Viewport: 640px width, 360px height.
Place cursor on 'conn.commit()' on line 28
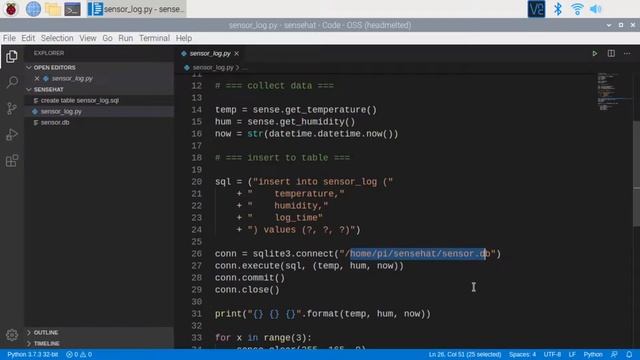click(250, 278)
